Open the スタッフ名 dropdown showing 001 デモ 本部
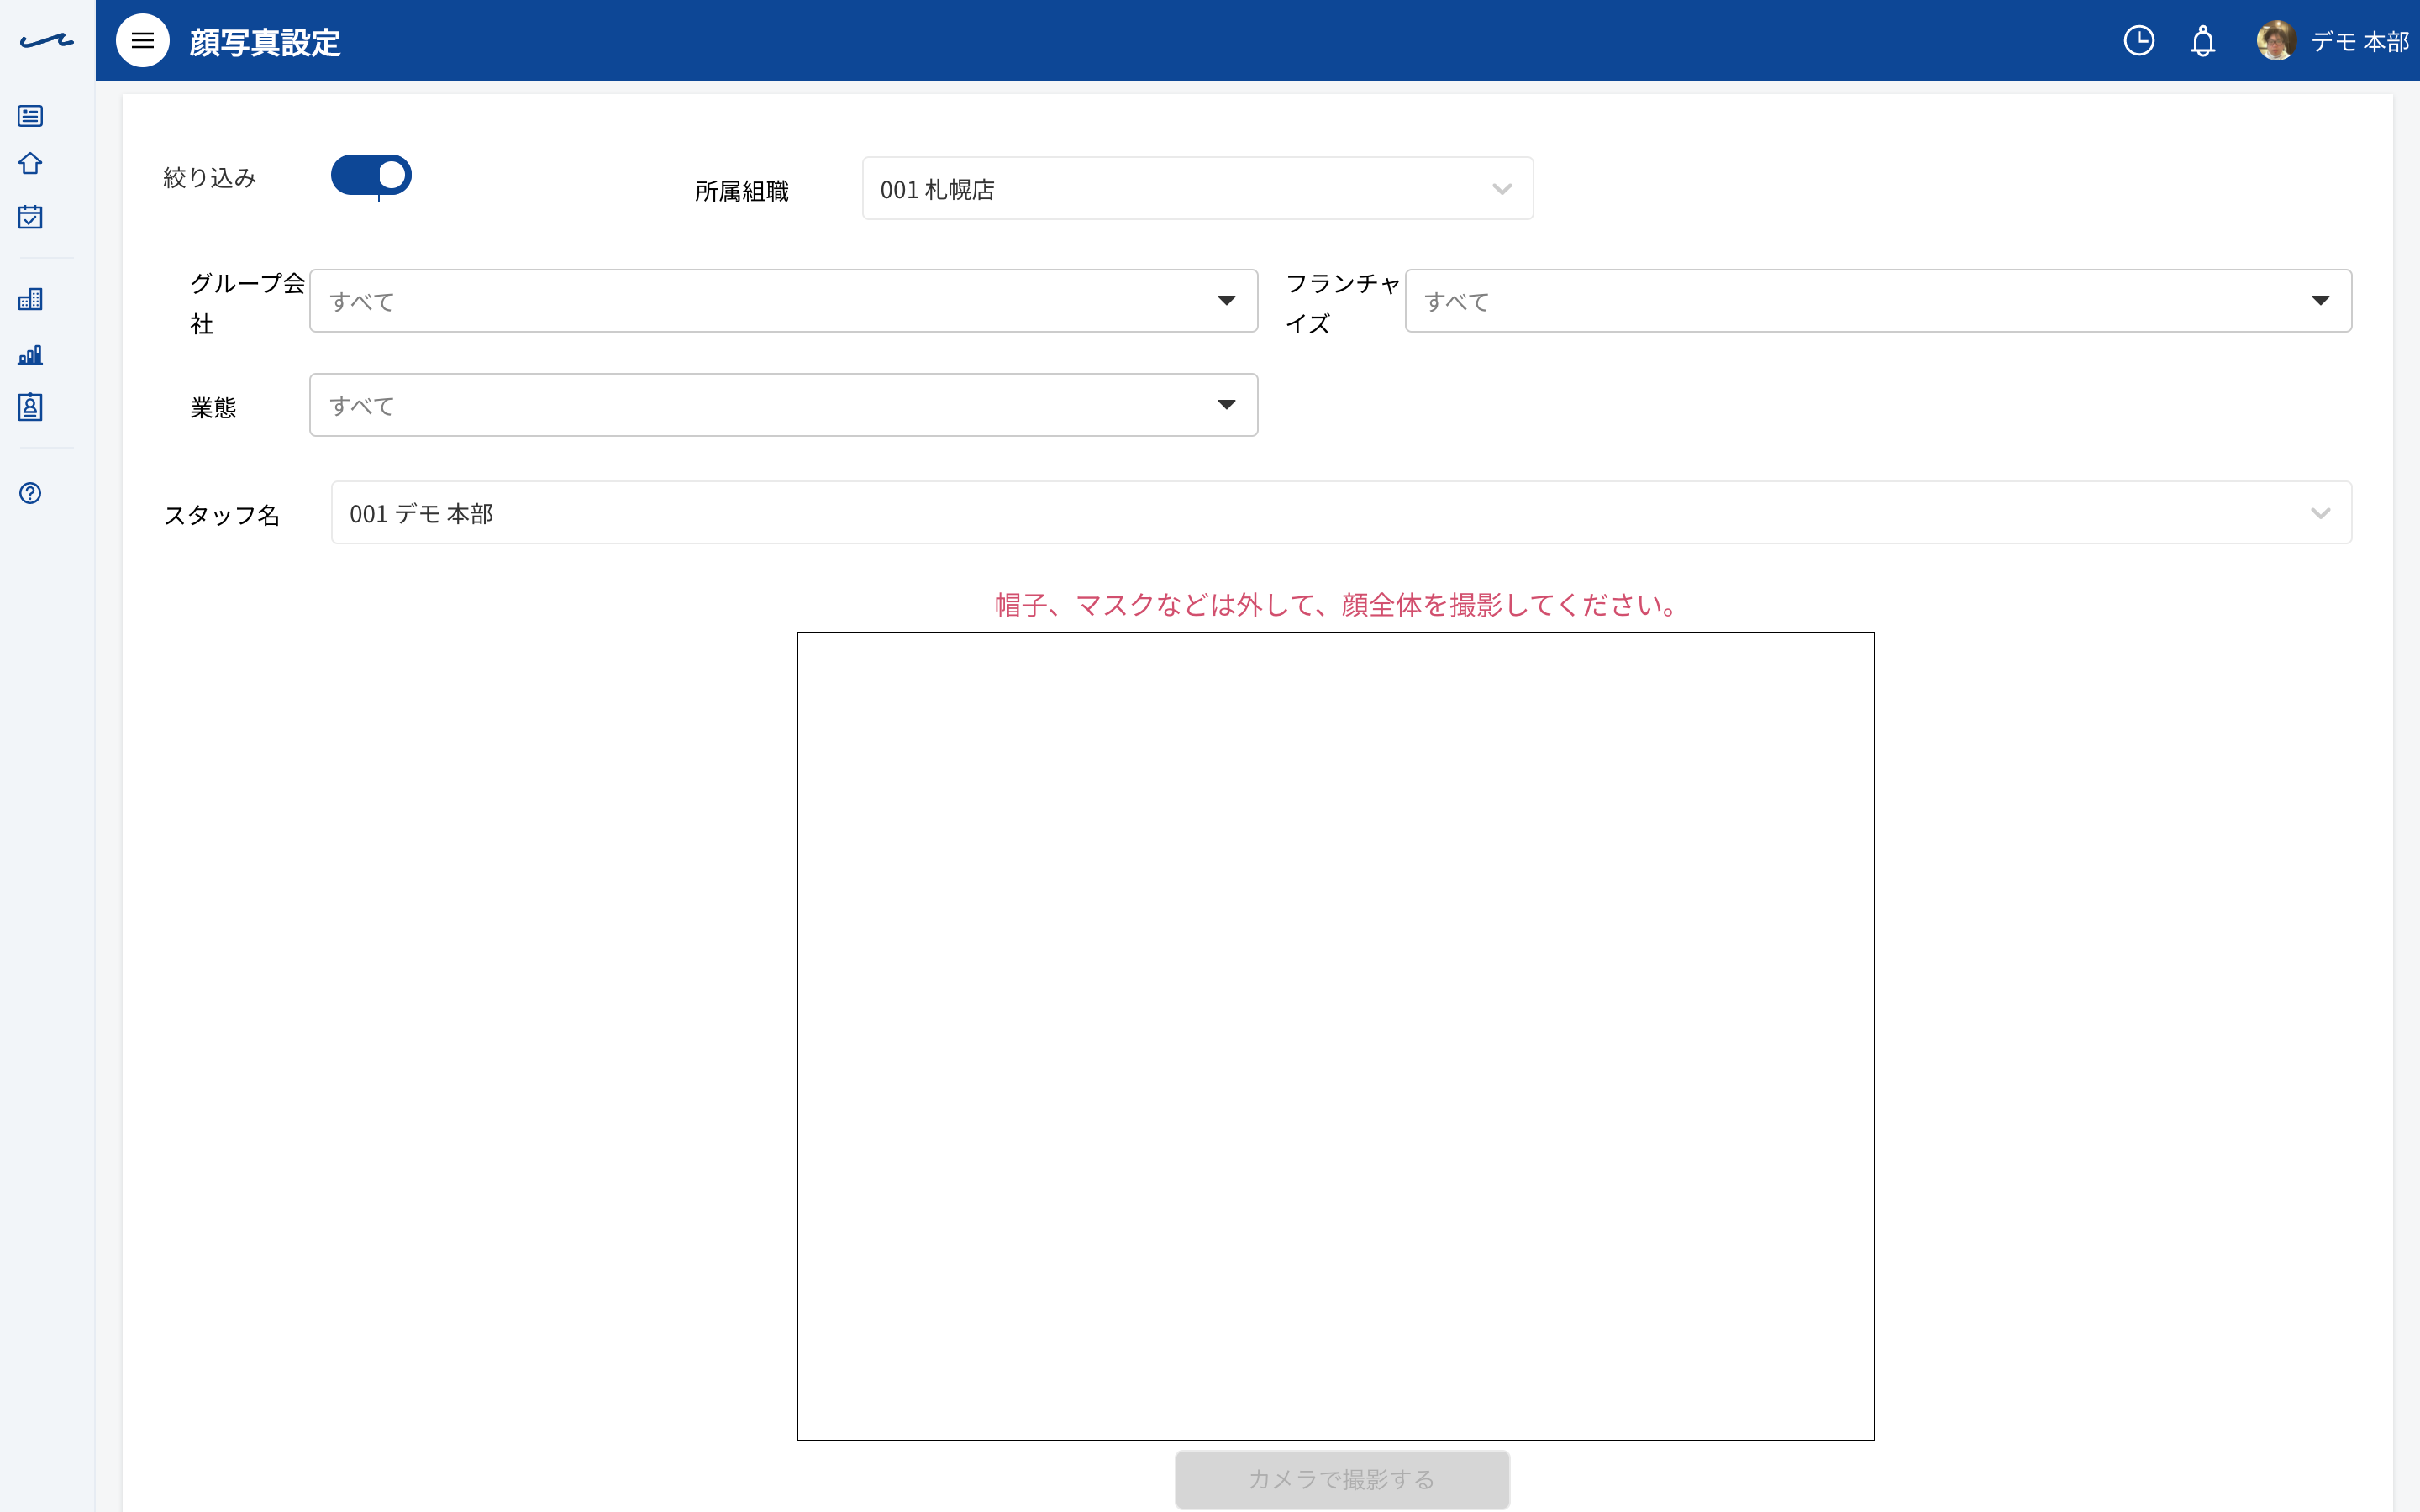This screenshot has width=2420, height=1512. 1341,513
